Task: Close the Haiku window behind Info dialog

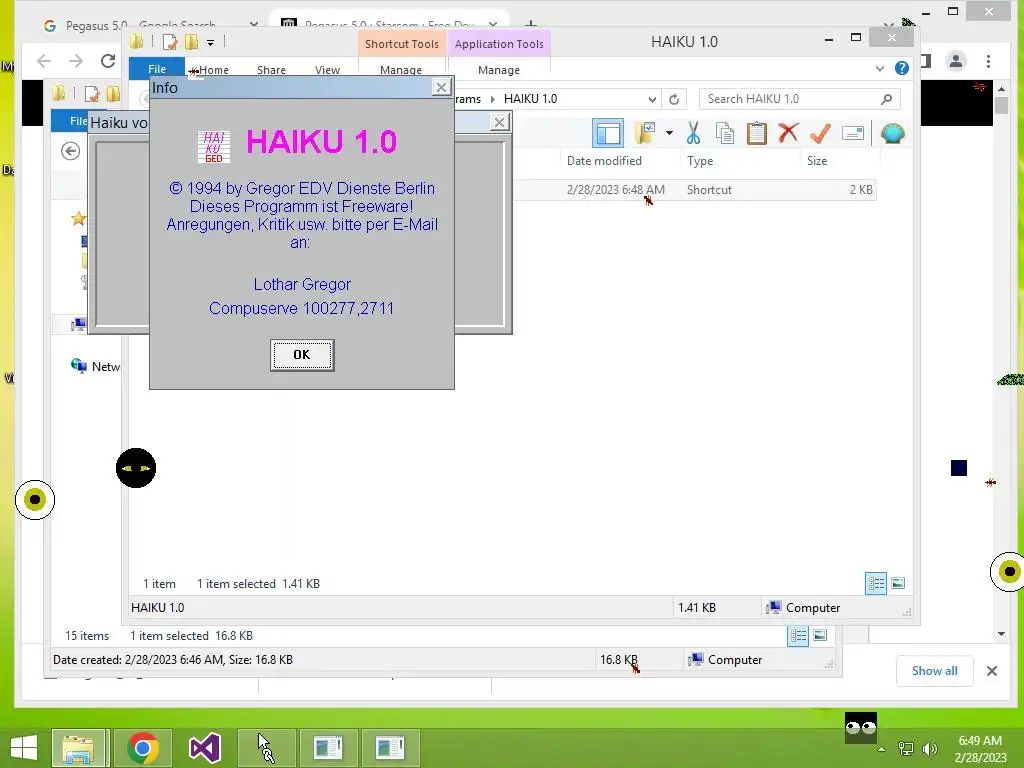Action: [x=500, y=122]
